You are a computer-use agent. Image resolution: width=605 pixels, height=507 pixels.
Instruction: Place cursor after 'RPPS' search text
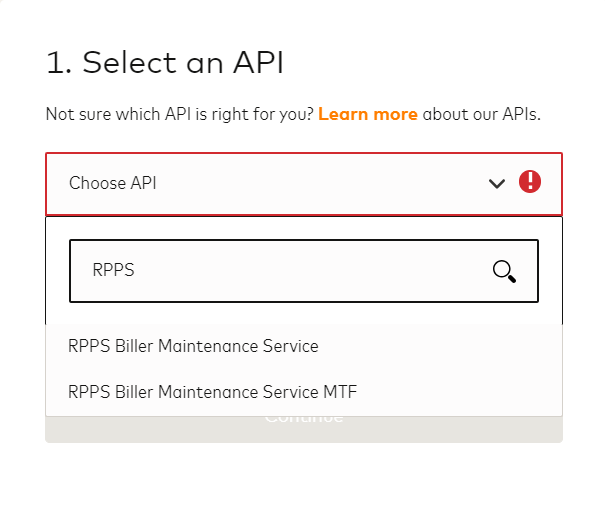point(135,270)
